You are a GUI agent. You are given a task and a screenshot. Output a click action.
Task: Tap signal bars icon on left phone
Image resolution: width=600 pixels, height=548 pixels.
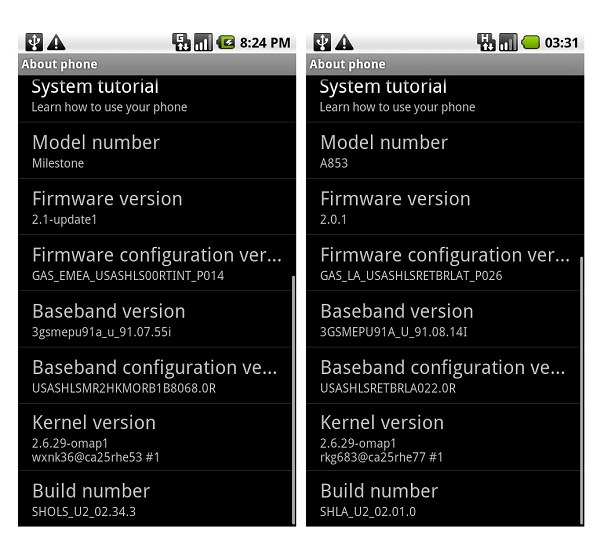coord(204,42)
